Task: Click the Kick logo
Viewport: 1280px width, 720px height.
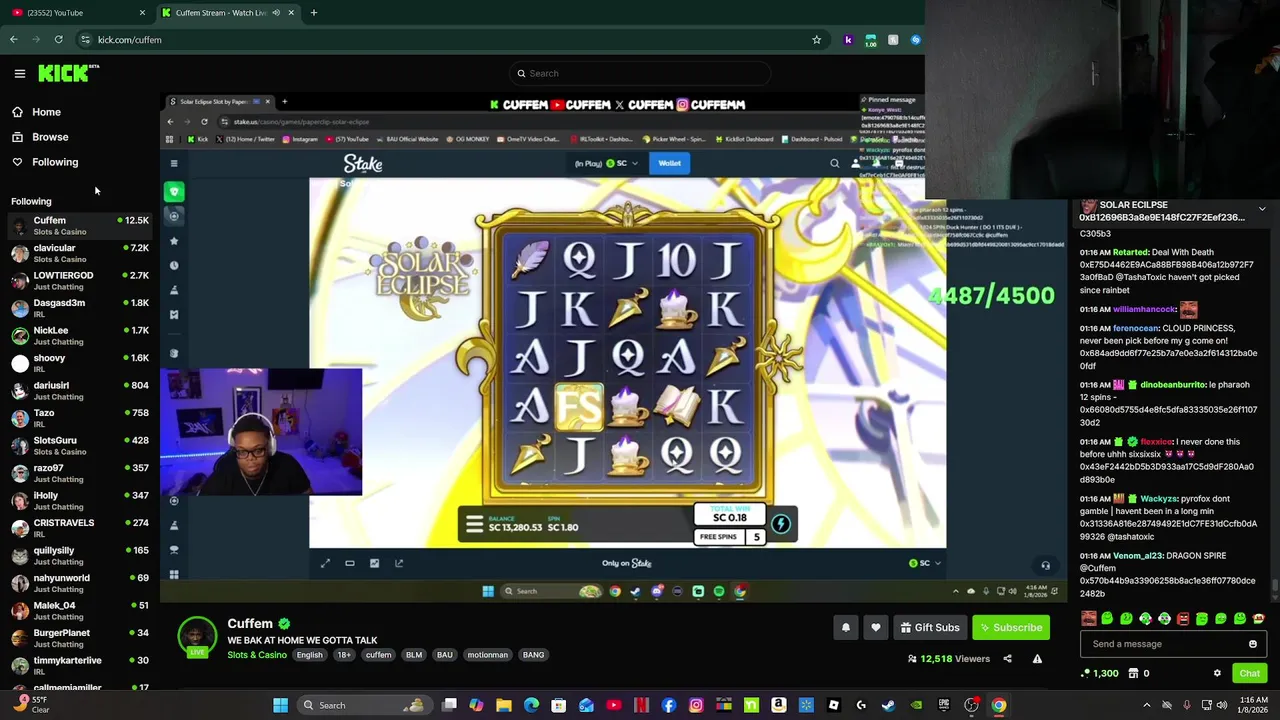Action: [x=68, y=73]
